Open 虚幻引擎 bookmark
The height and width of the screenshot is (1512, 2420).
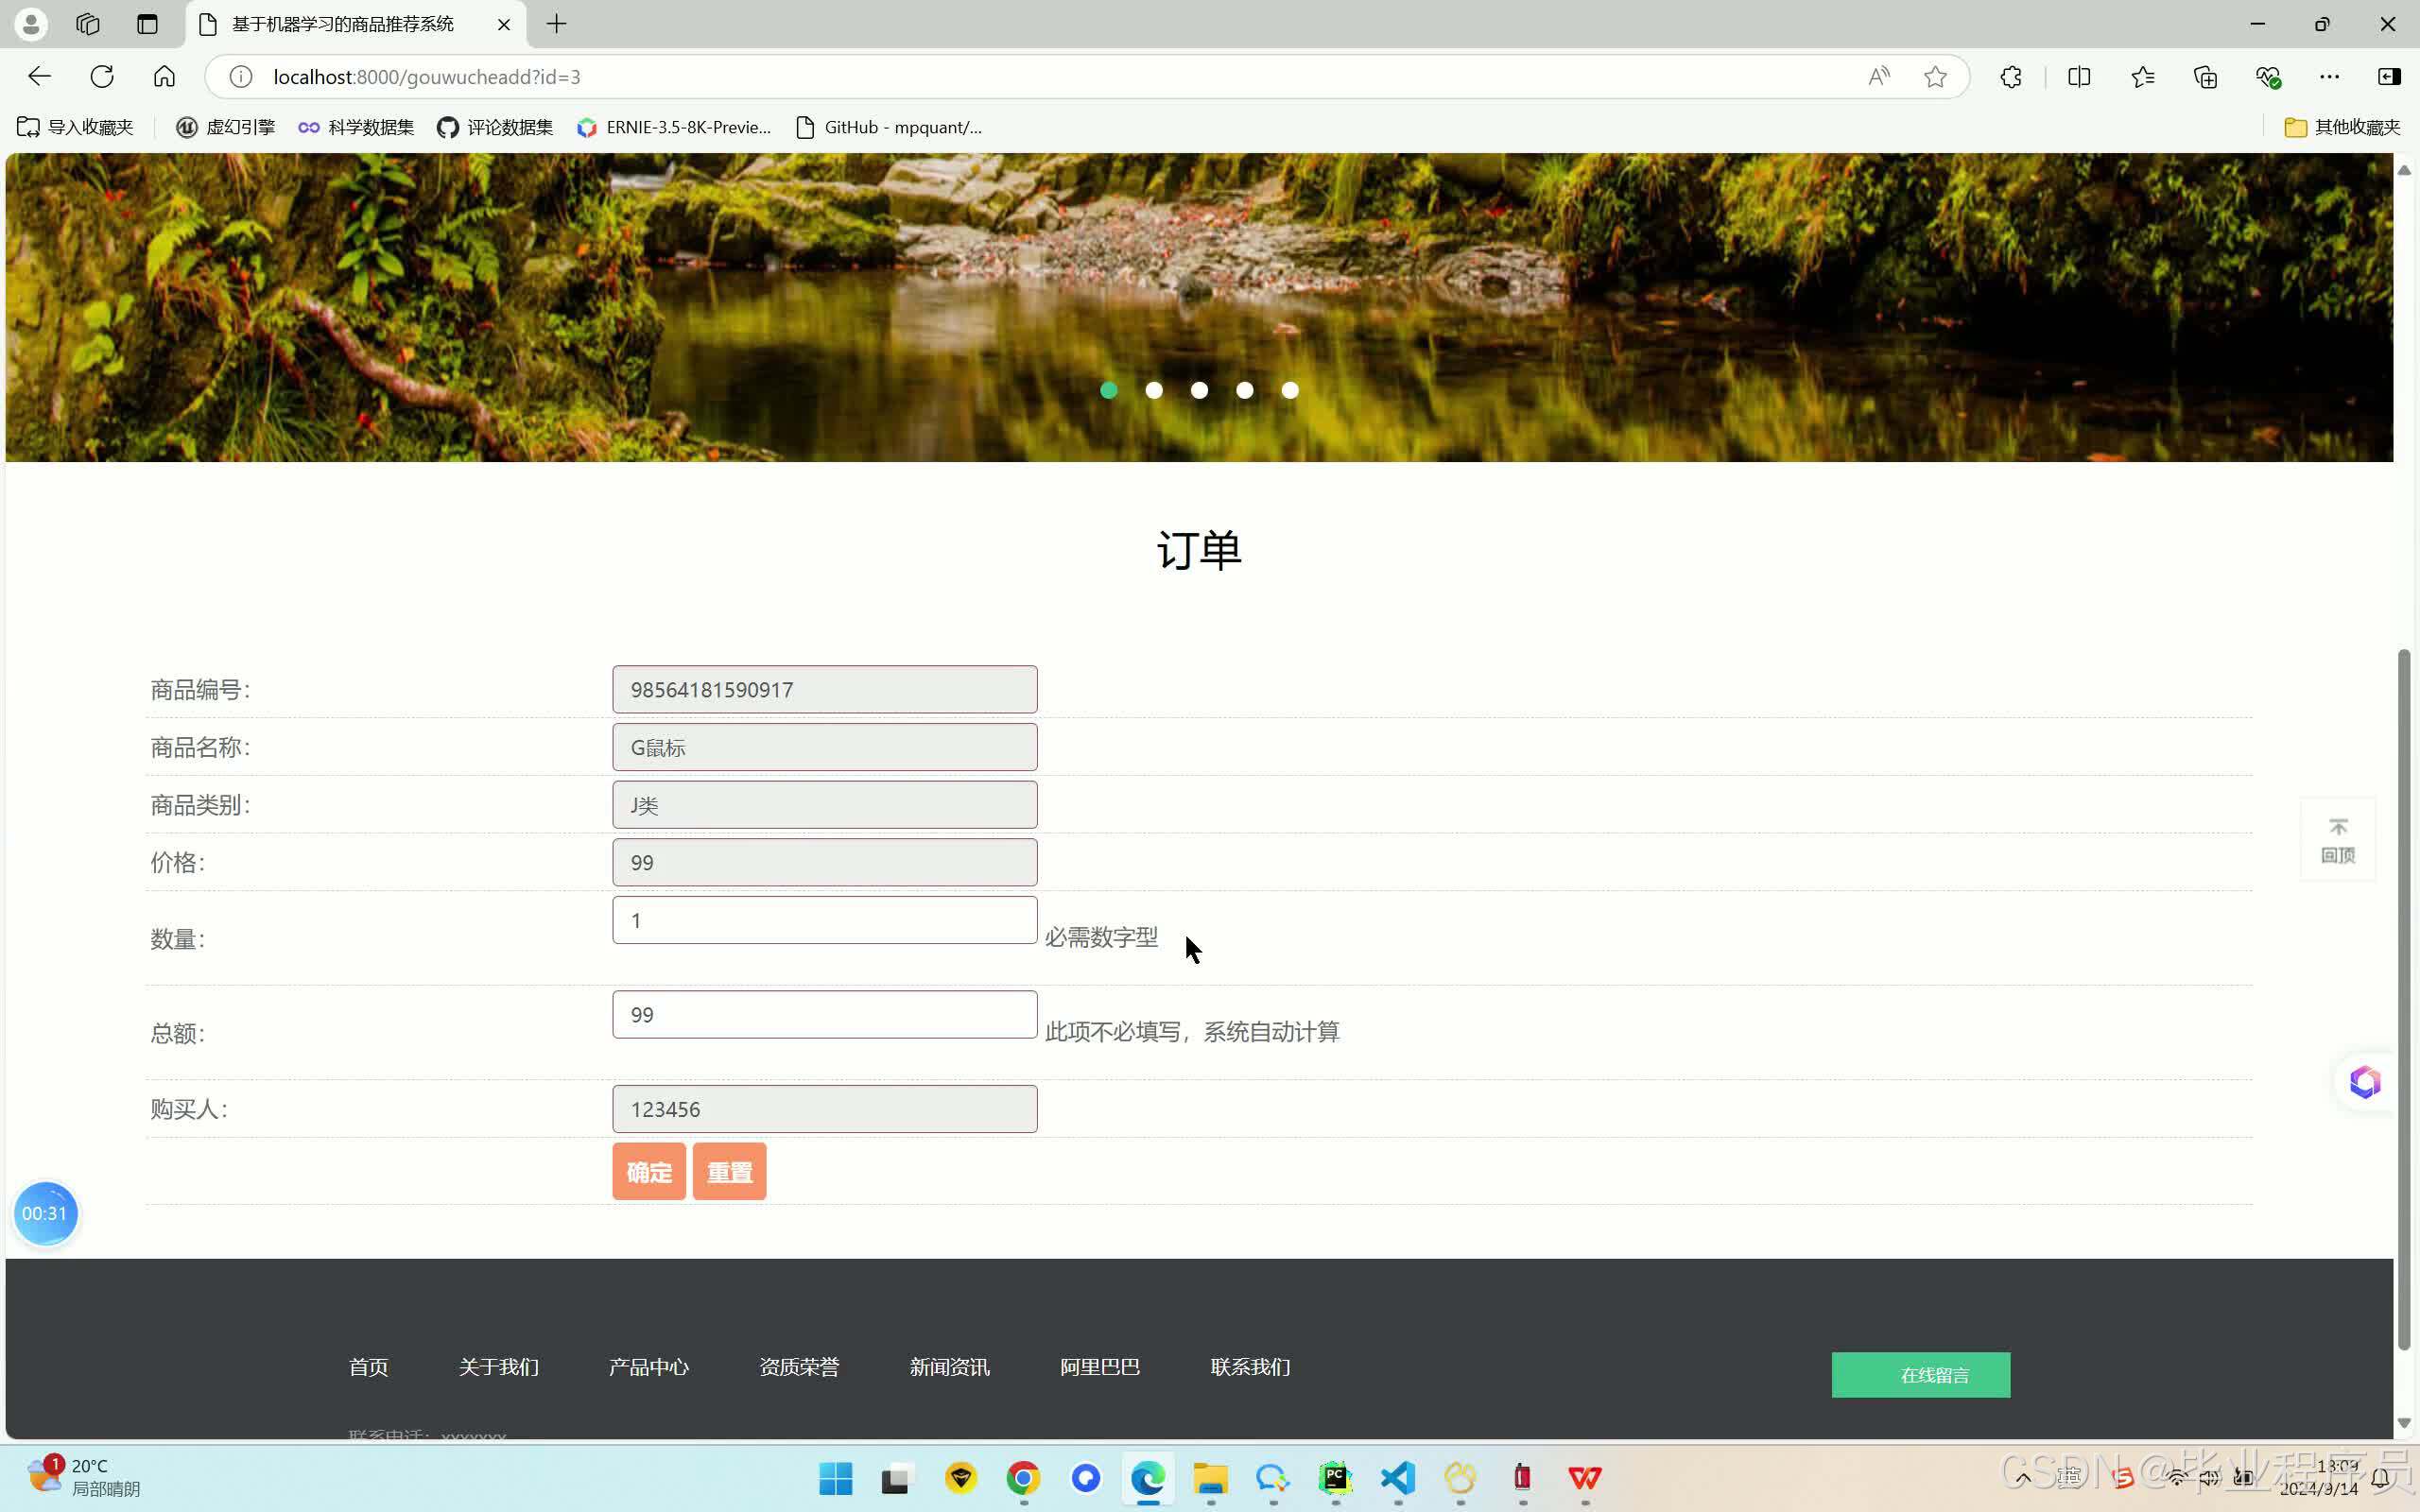point(226,127)
